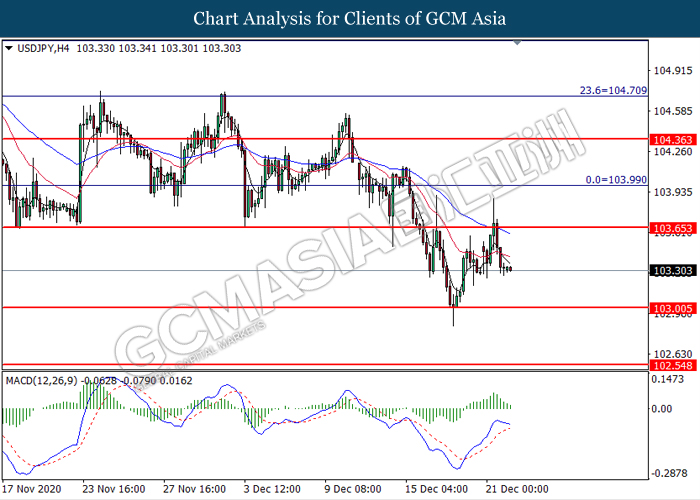Click the OHLC values 103.330 103.341 103.301 103.303
This screenshot has height=500, width=700.
tap(158, 48)
